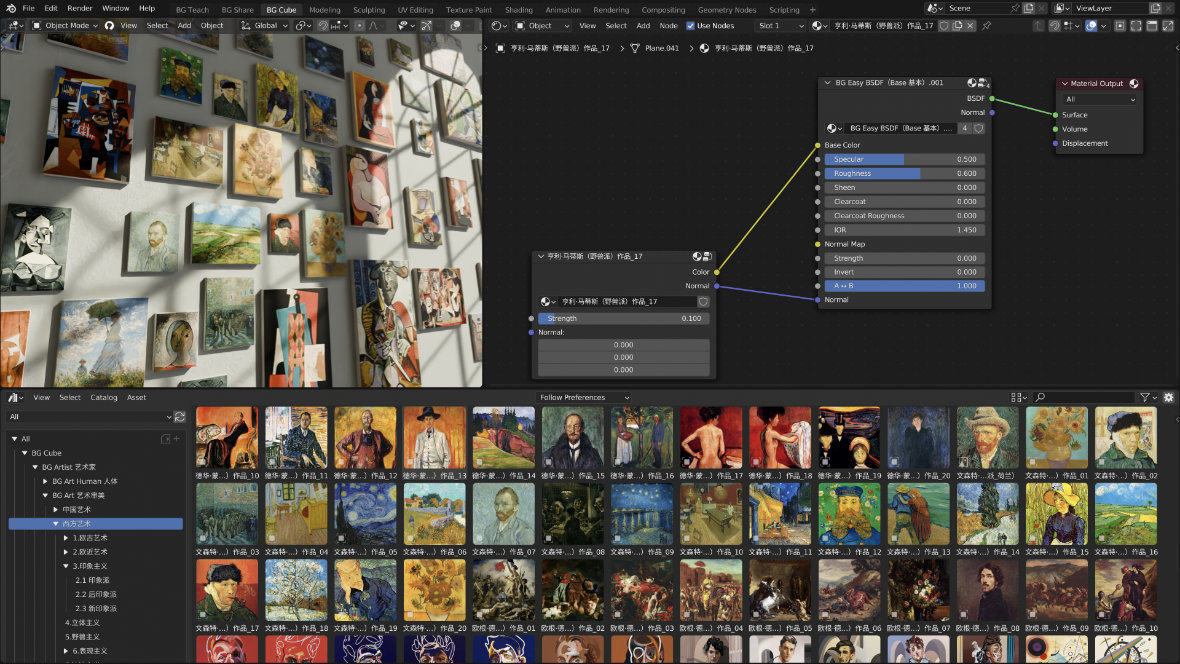This screenshot has height=664, width=1180.
Task: Toggle the Use Nodes checkbox
Action: (690, 26)
